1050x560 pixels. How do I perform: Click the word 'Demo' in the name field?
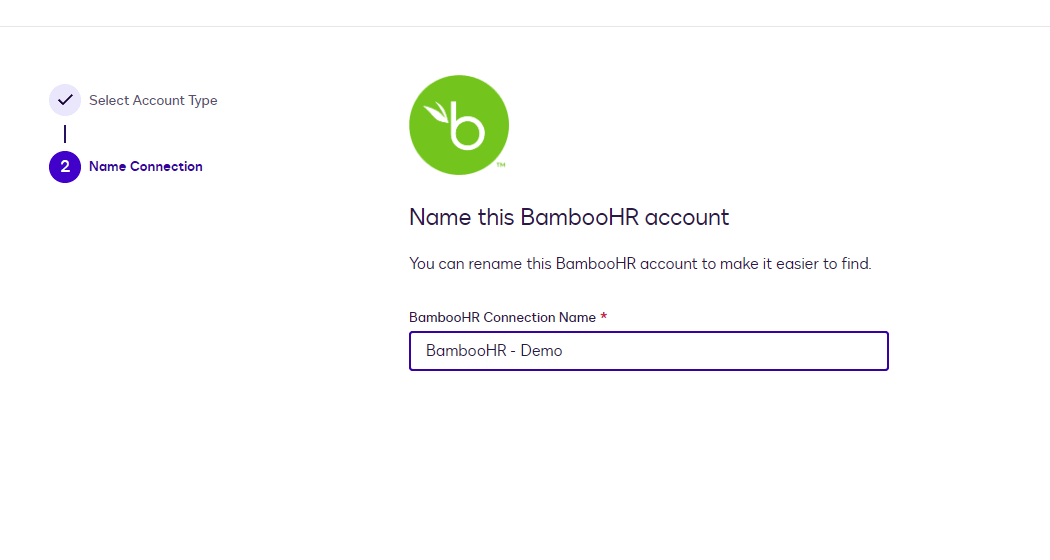pos(541,351)
